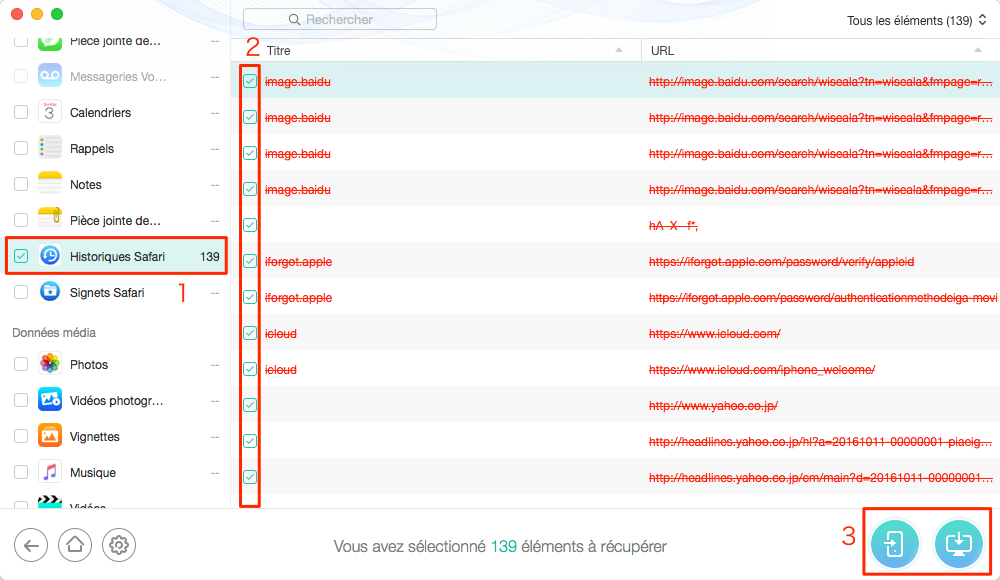Click the Données média section label
Image resolution: width=1000 pixels, height=580 pixels.
coord(54,332)
